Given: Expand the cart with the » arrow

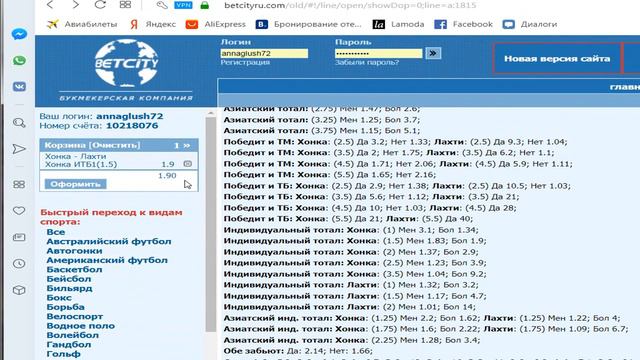Looking at the screenshot, I should click(187, 145).
